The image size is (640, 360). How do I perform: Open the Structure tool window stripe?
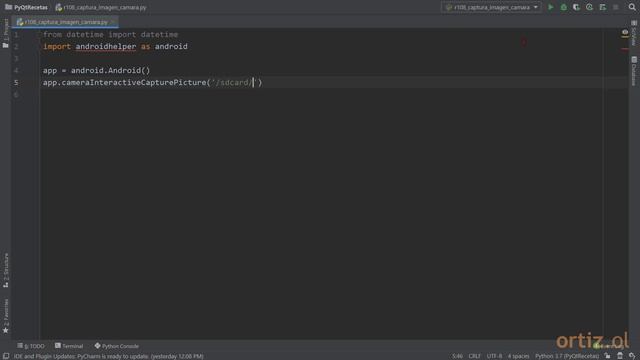(x=6, y=270)
